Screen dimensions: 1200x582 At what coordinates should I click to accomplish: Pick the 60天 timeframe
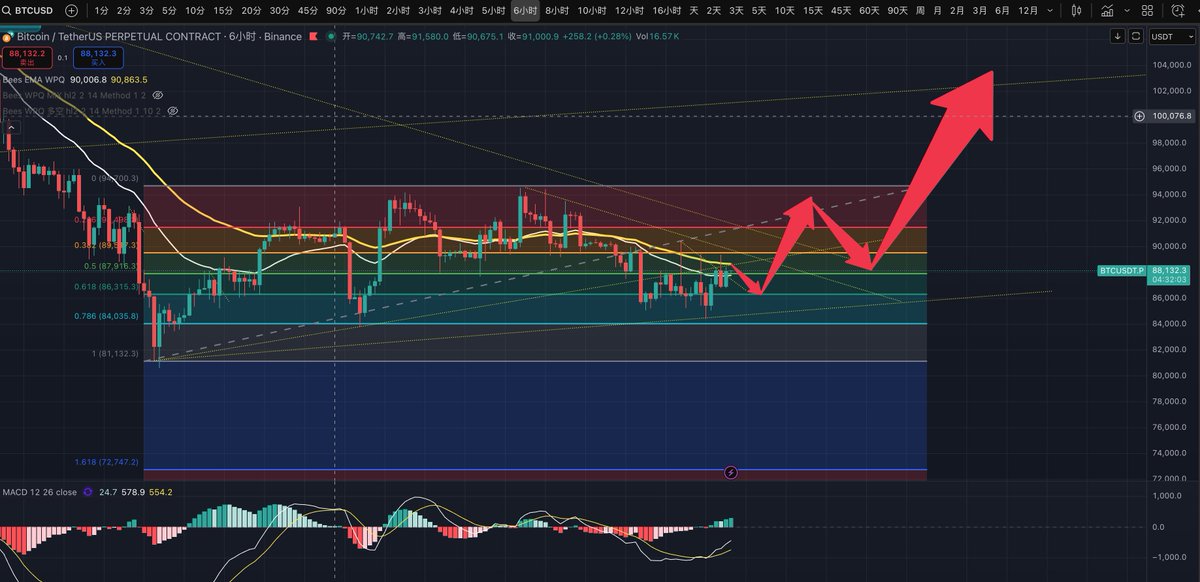[x=869, y=11]
